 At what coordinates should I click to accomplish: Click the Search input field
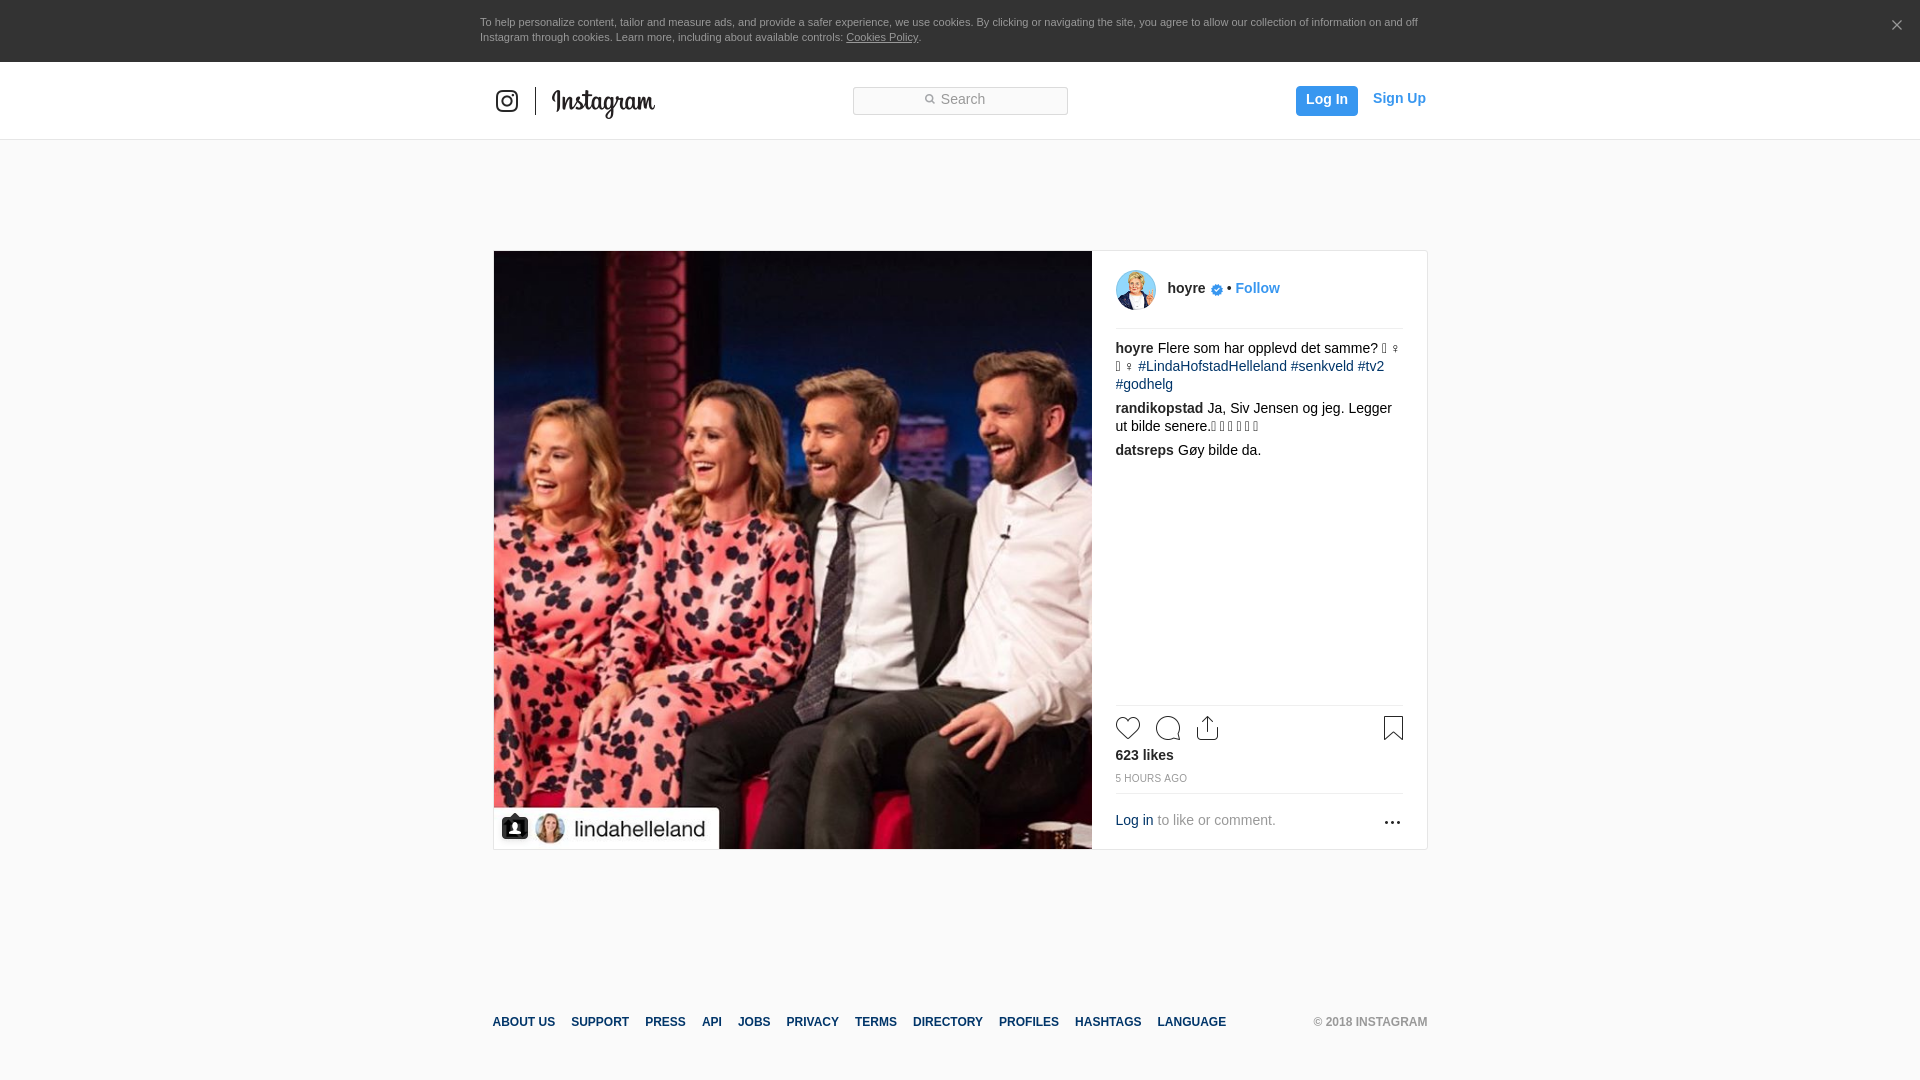point(960,100)
